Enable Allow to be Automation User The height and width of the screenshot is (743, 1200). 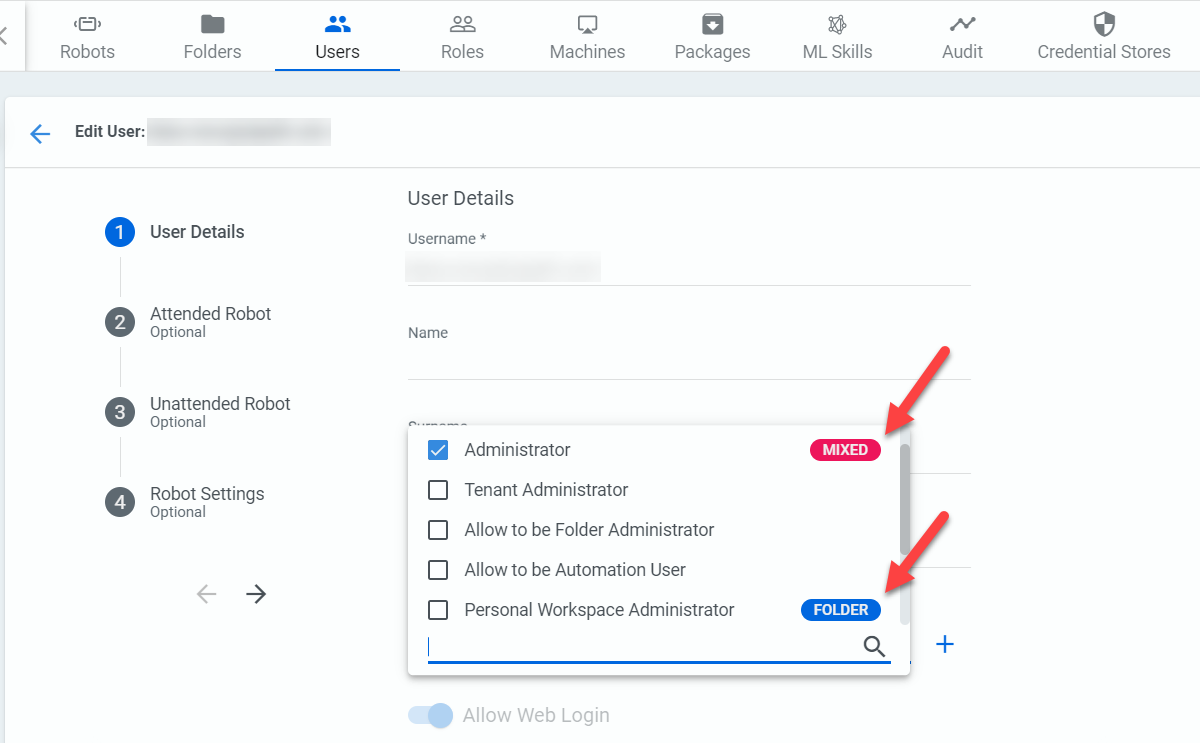[438, 570]
